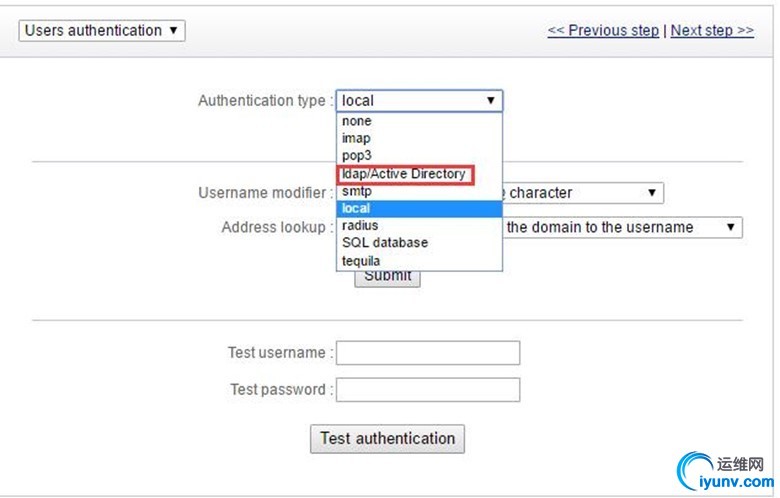Open the Users authentication section dropdown
The height and width of the screenshot is (498, 780).
coord(102,30)
